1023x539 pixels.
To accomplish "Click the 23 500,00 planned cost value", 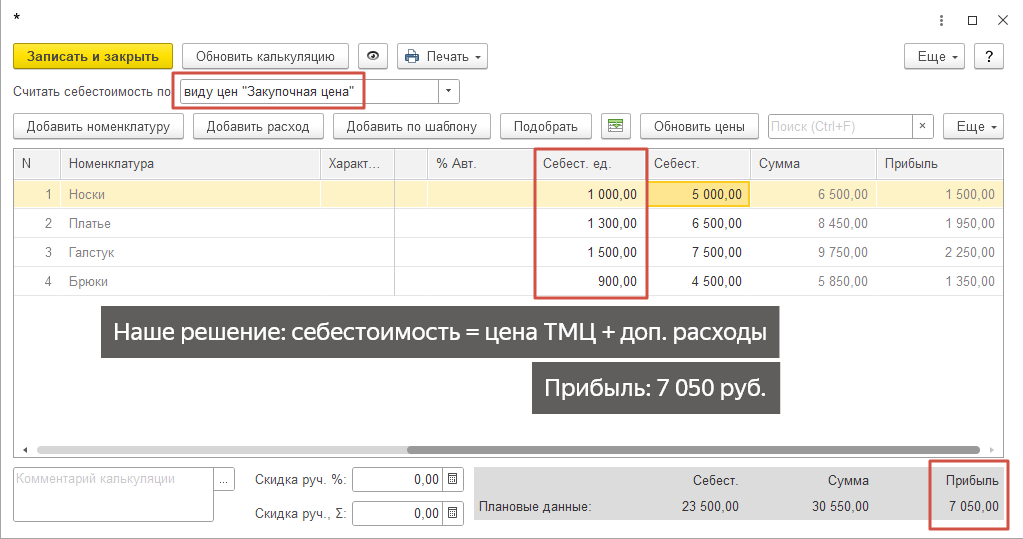I will pyautogui.click(x=710, y=506).
